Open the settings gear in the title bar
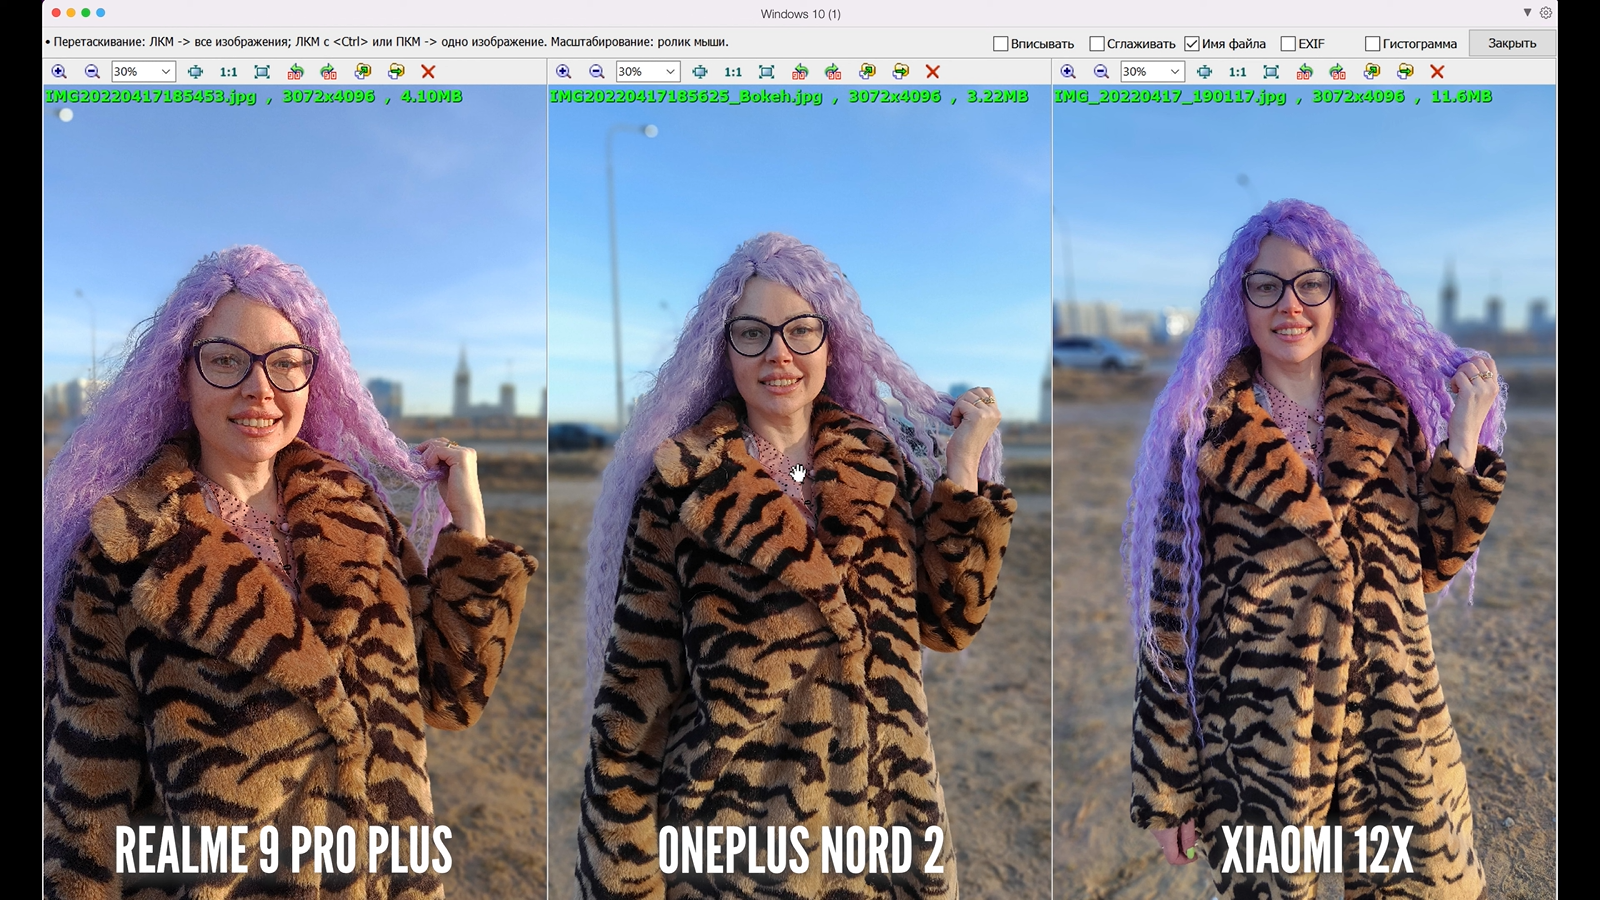Image resolution: width=1600 pixels, height=900 pixels. coord(1546,13)
